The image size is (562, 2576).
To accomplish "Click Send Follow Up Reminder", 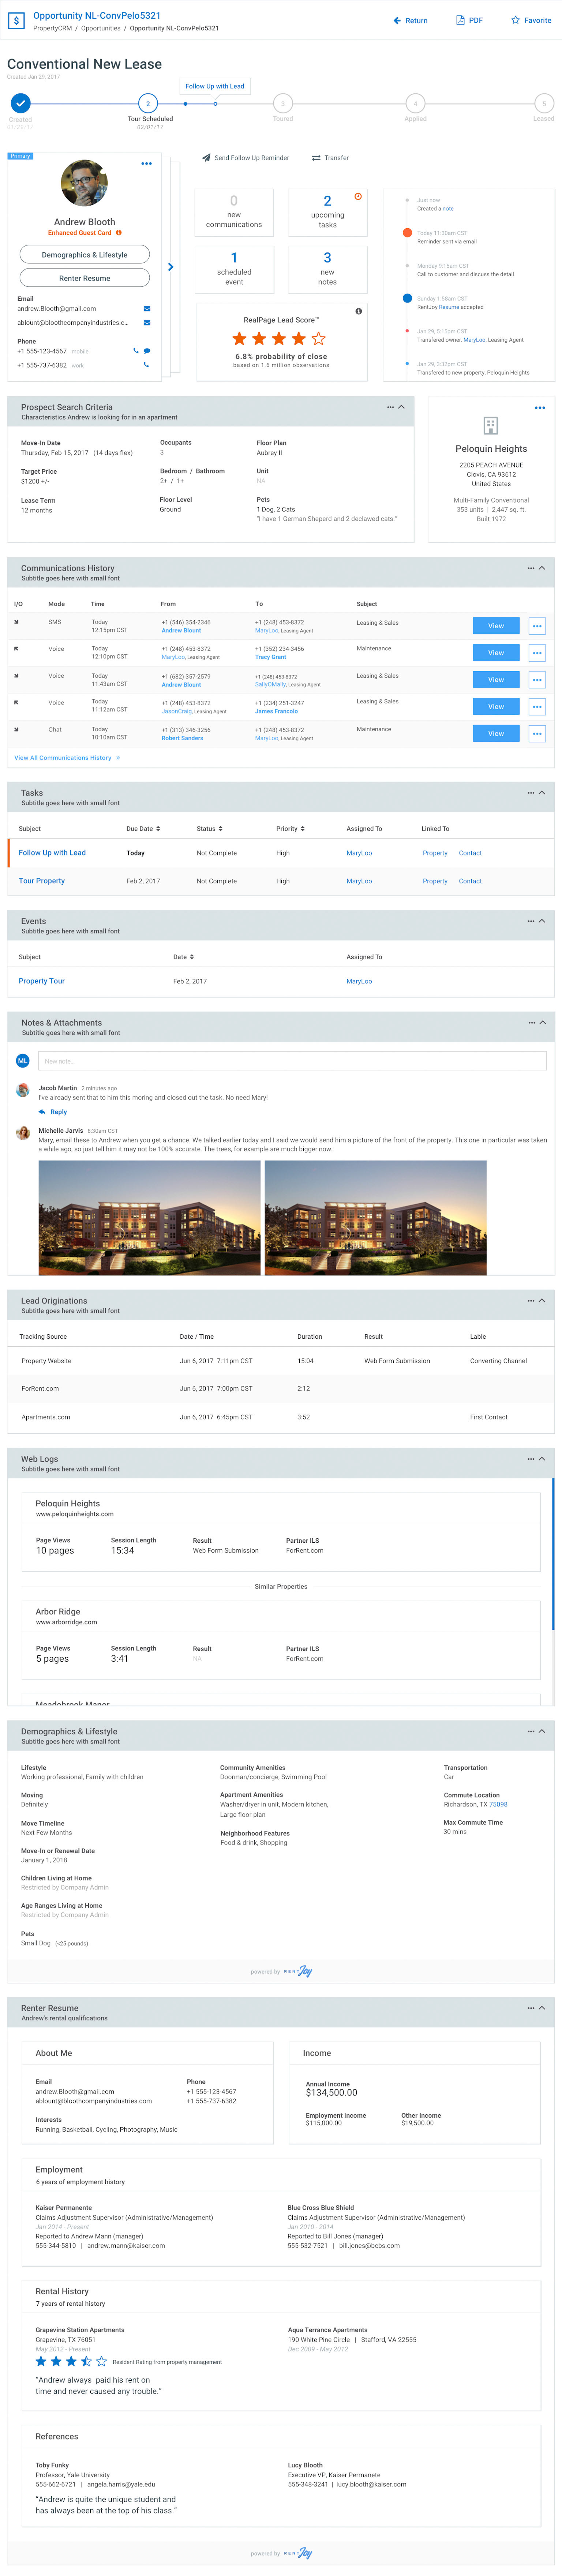I will click(x=245, y=158).
